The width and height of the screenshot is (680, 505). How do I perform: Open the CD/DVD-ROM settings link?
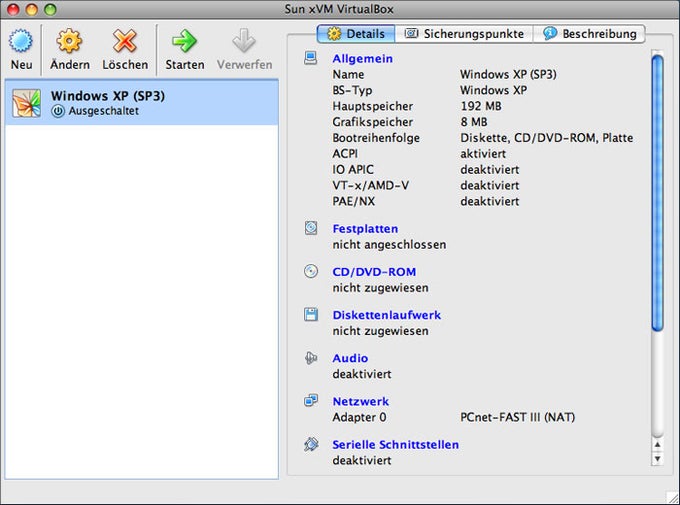click(374, 272)
